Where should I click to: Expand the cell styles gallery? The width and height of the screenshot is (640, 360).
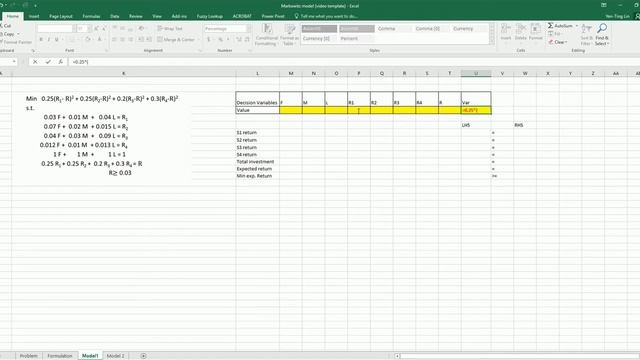[x=492, y=41]
